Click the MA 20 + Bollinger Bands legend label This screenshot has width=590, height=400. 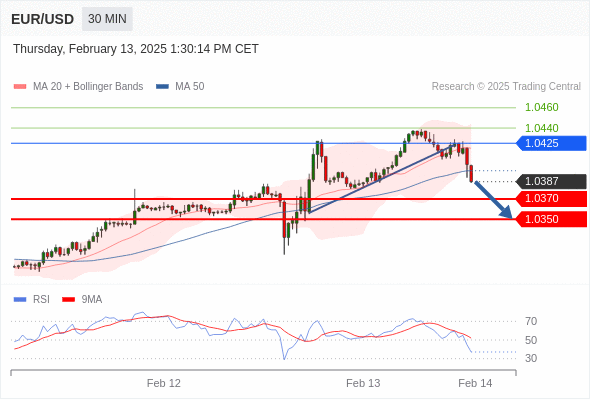(88, 87)
